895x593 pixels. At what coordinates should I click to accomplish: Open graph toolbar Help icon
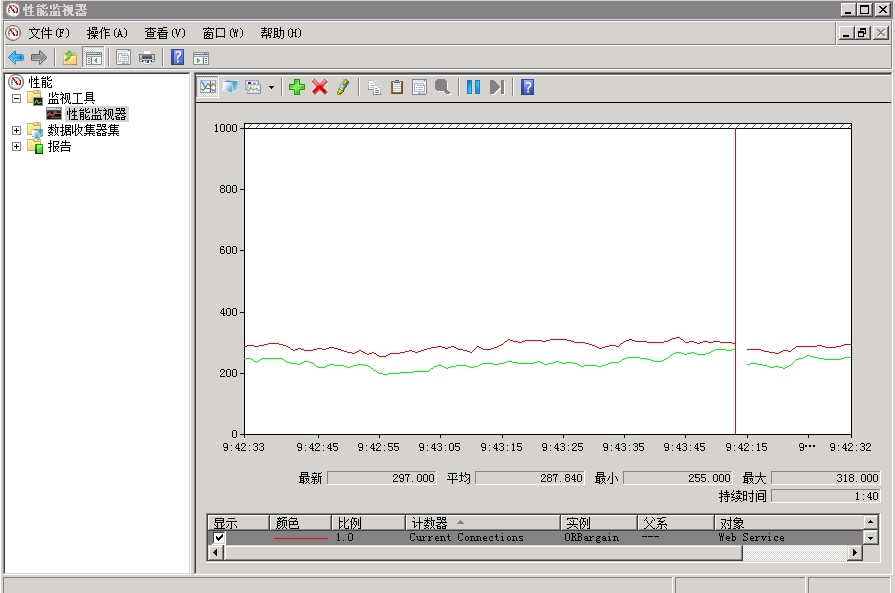coord(527,87)
